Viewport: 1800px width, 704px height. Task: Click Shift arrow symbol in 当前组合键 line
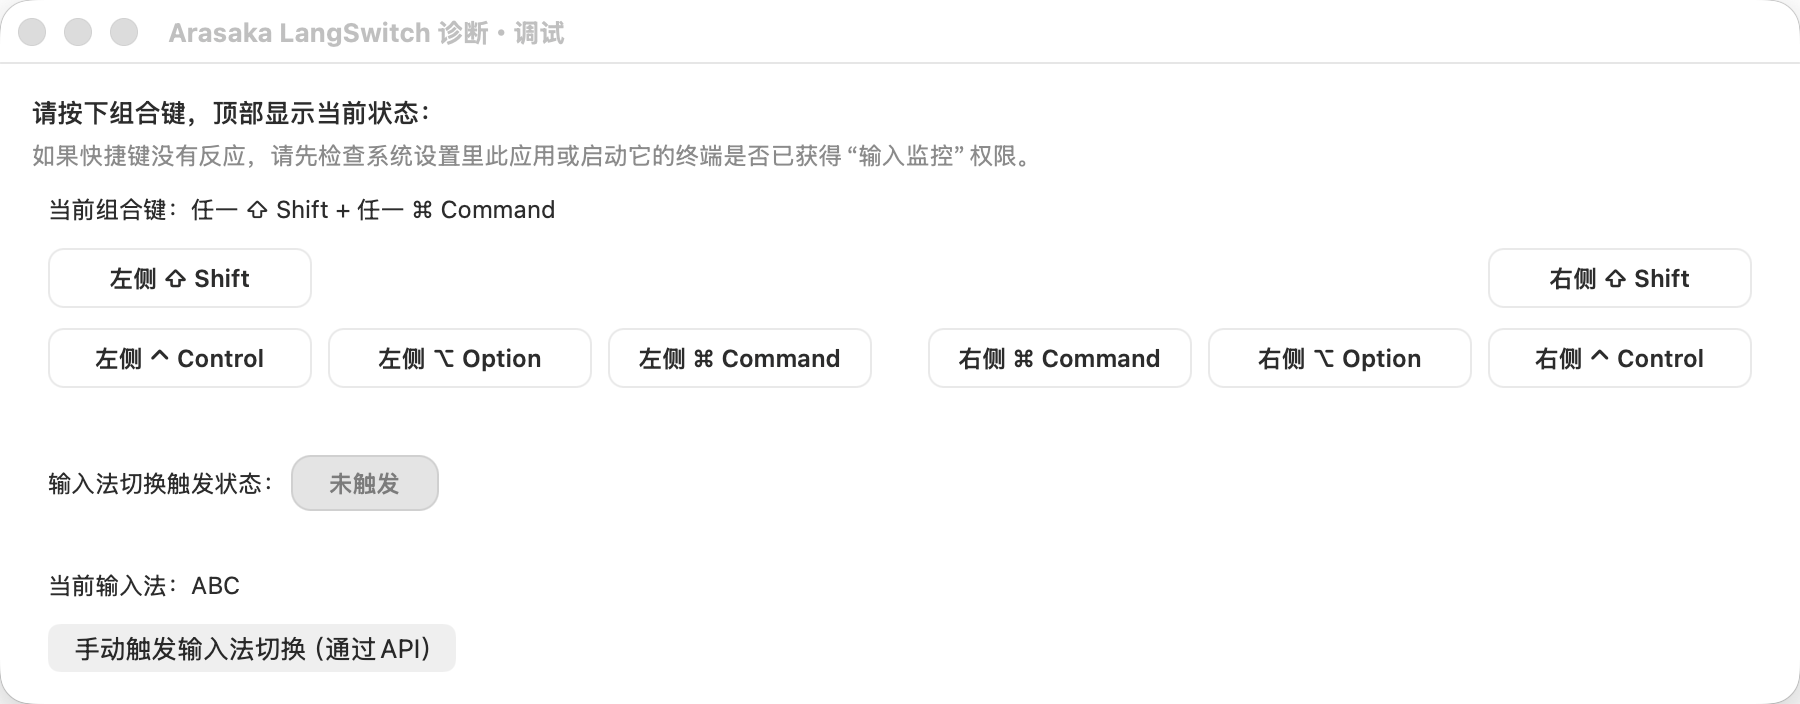click(257, 210)
